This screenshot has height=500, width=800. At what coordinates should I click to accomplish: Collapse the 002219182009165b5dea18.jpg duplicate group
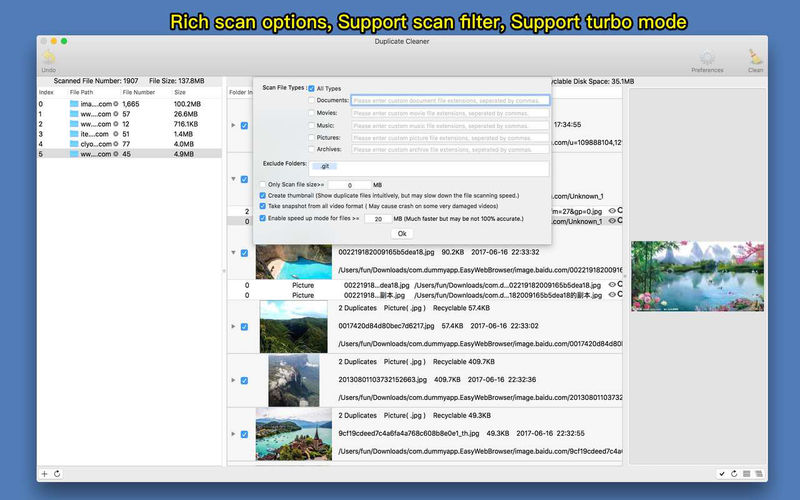(233, 253)
